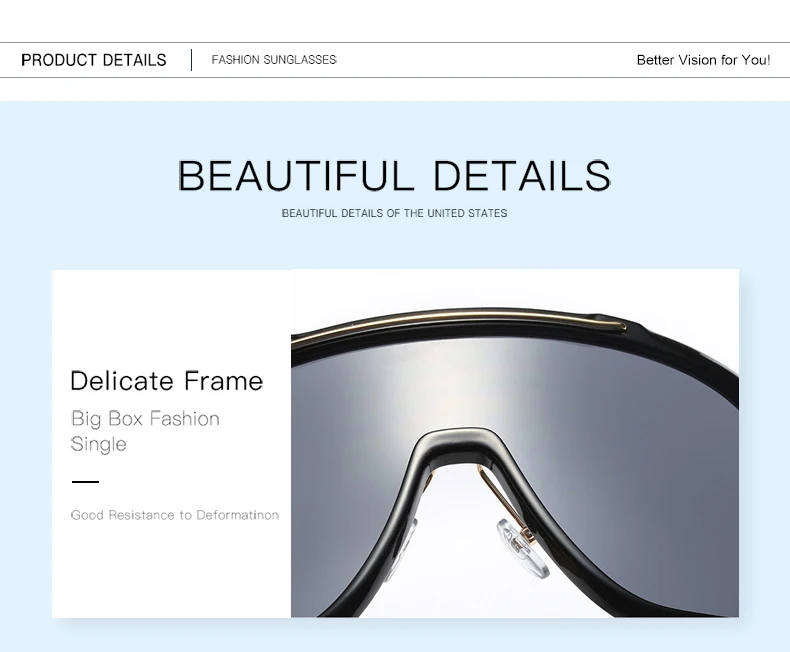Viewport: 790px width, 652px height.
Task: Click the gold nose pad arm
Action: tap(505, 499)
